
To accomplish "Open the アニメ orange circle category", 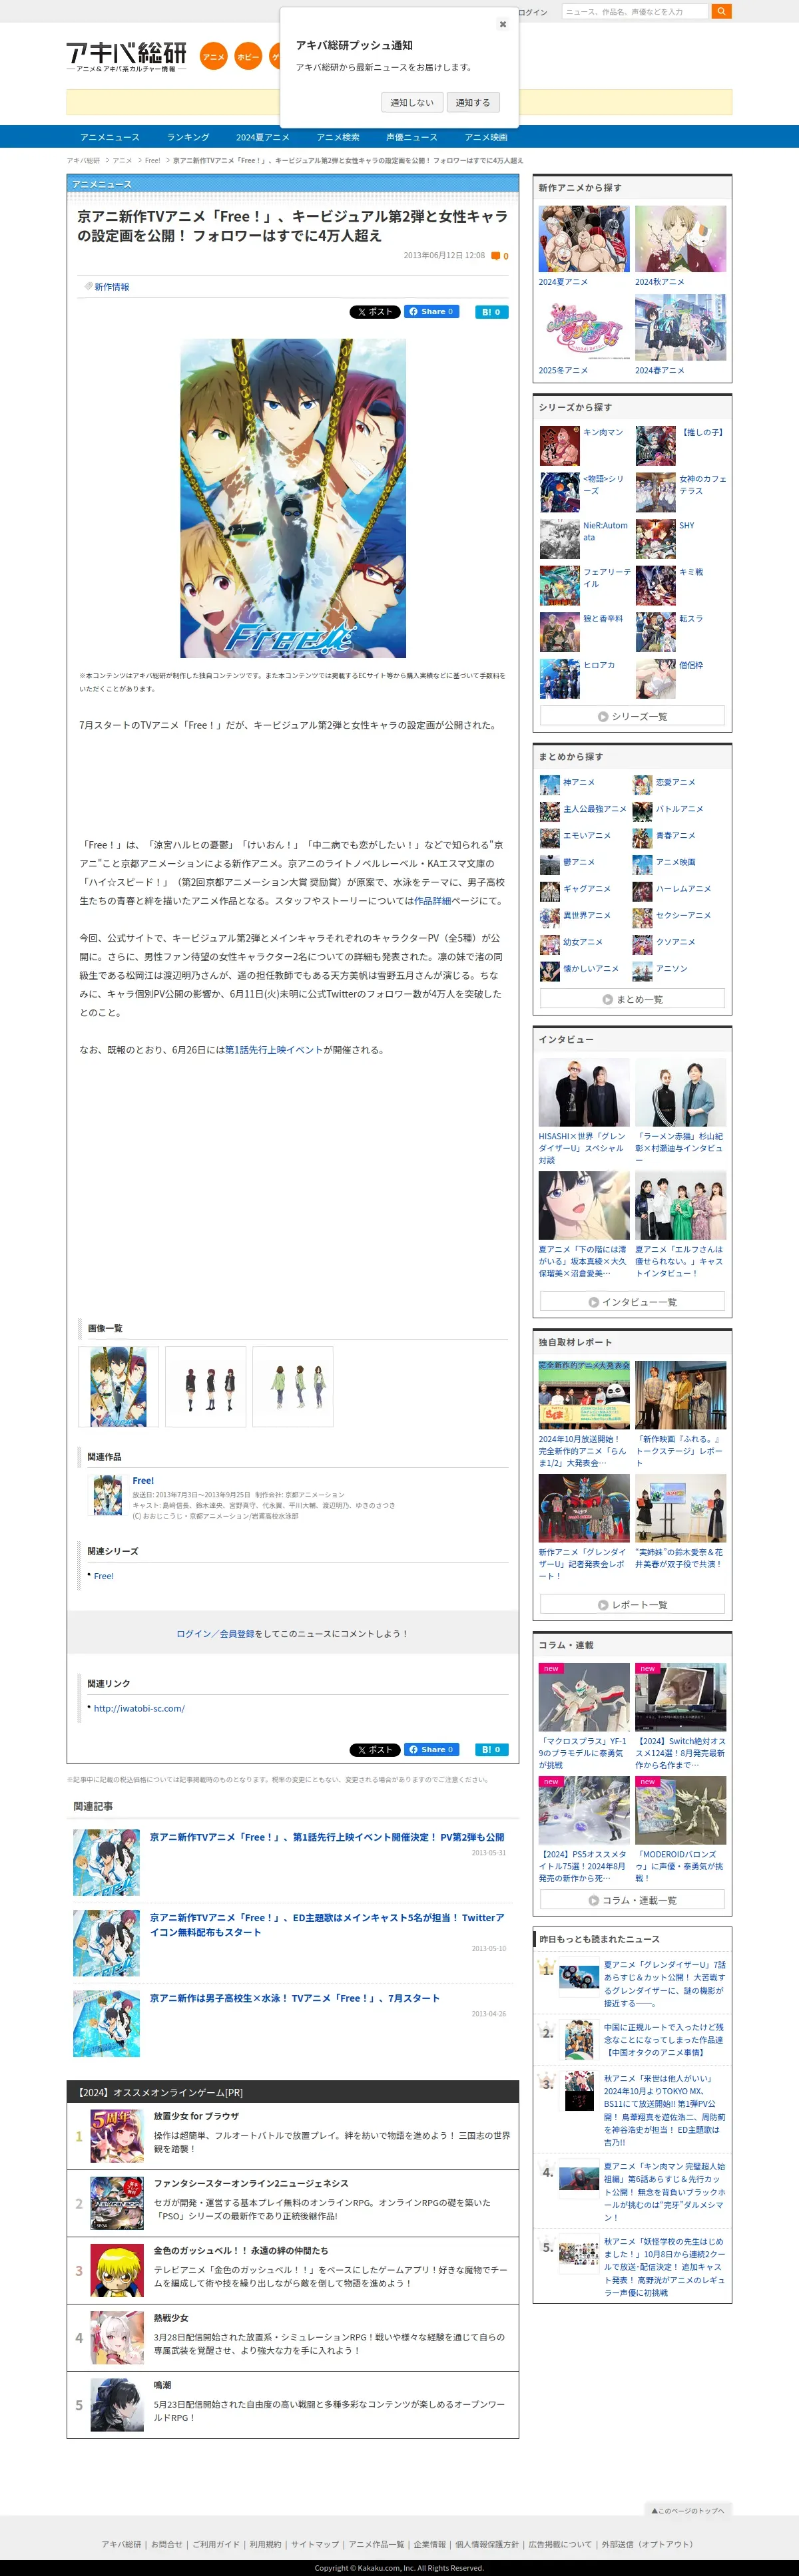I will pyautogui.click(x=214, y=57).
